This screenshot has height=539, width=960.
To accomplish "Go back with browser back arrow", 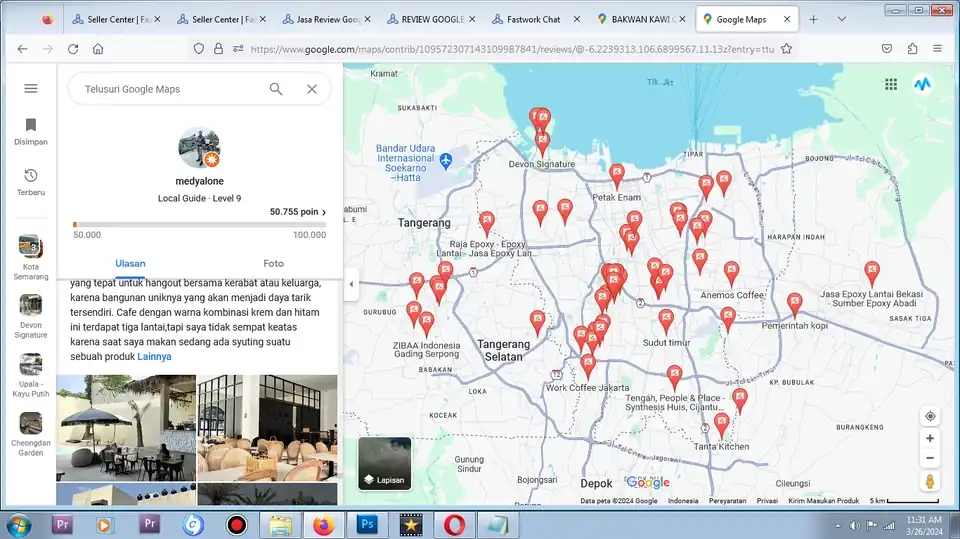I will 22,49.
